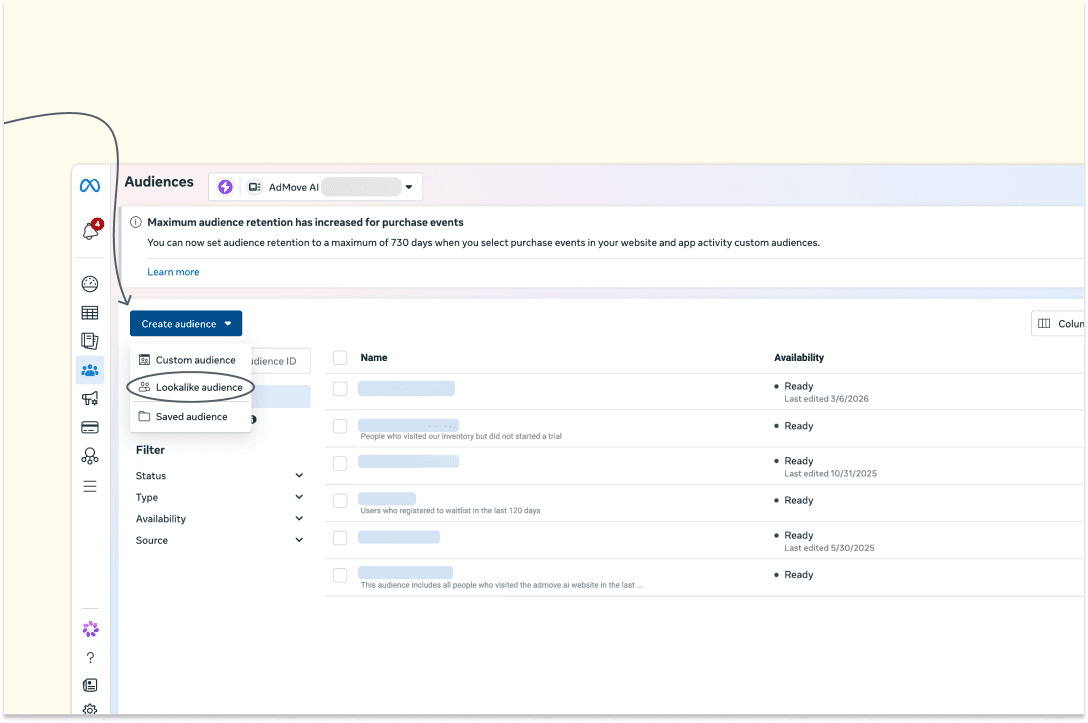Choose Saved audience from the menu
Image resolution: width=1088 pixels, height=723 pixels.
190,416
